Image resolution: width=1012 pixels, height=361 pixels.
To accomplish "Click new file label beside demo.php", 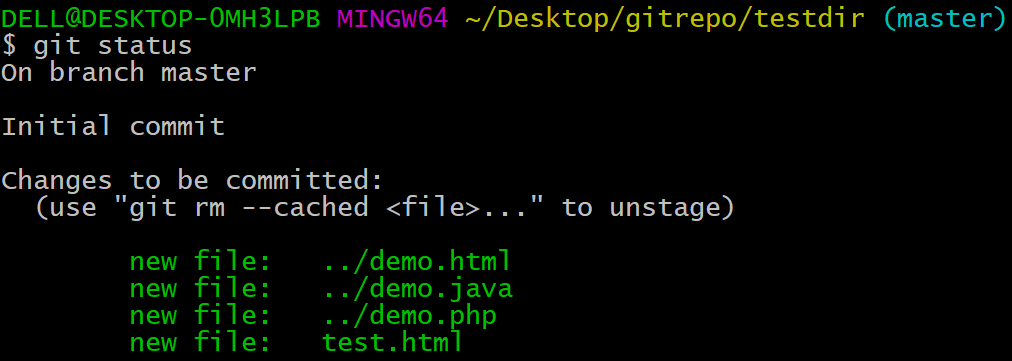I will 199,315.
